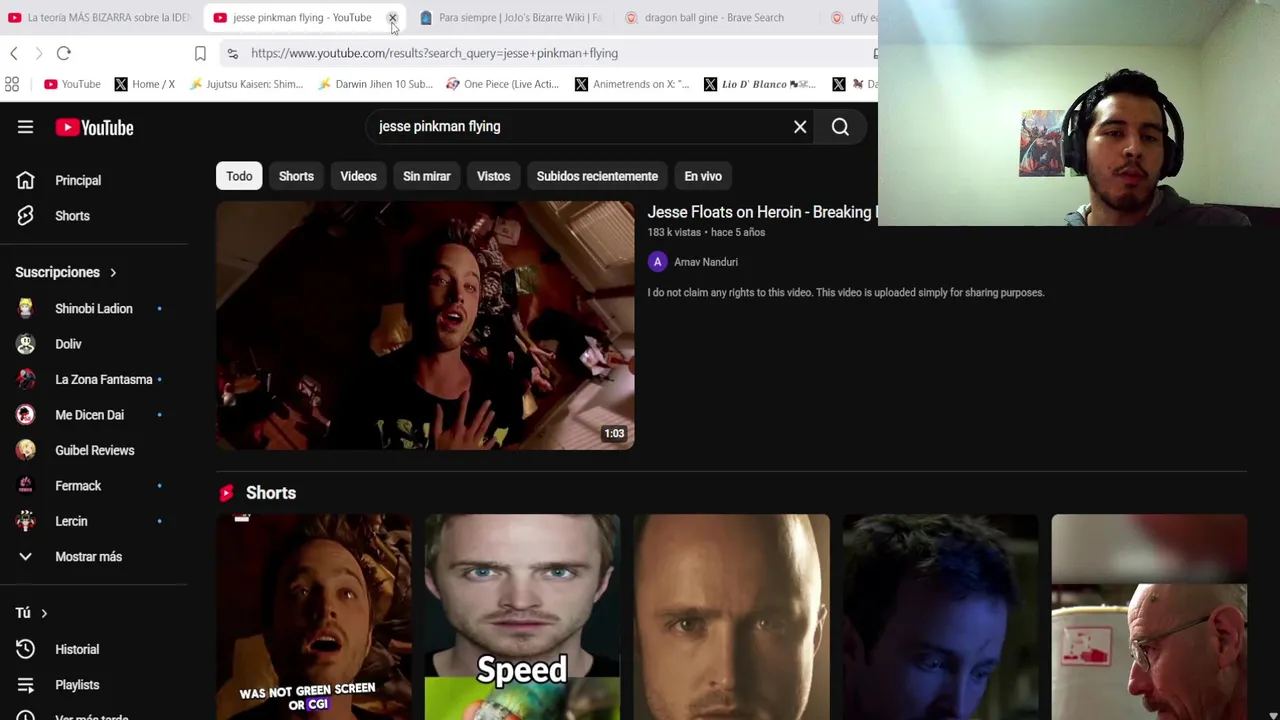Click the video description text 'I do not claim'
This screenshot has height=720, width=1280.
pos(845,293)
